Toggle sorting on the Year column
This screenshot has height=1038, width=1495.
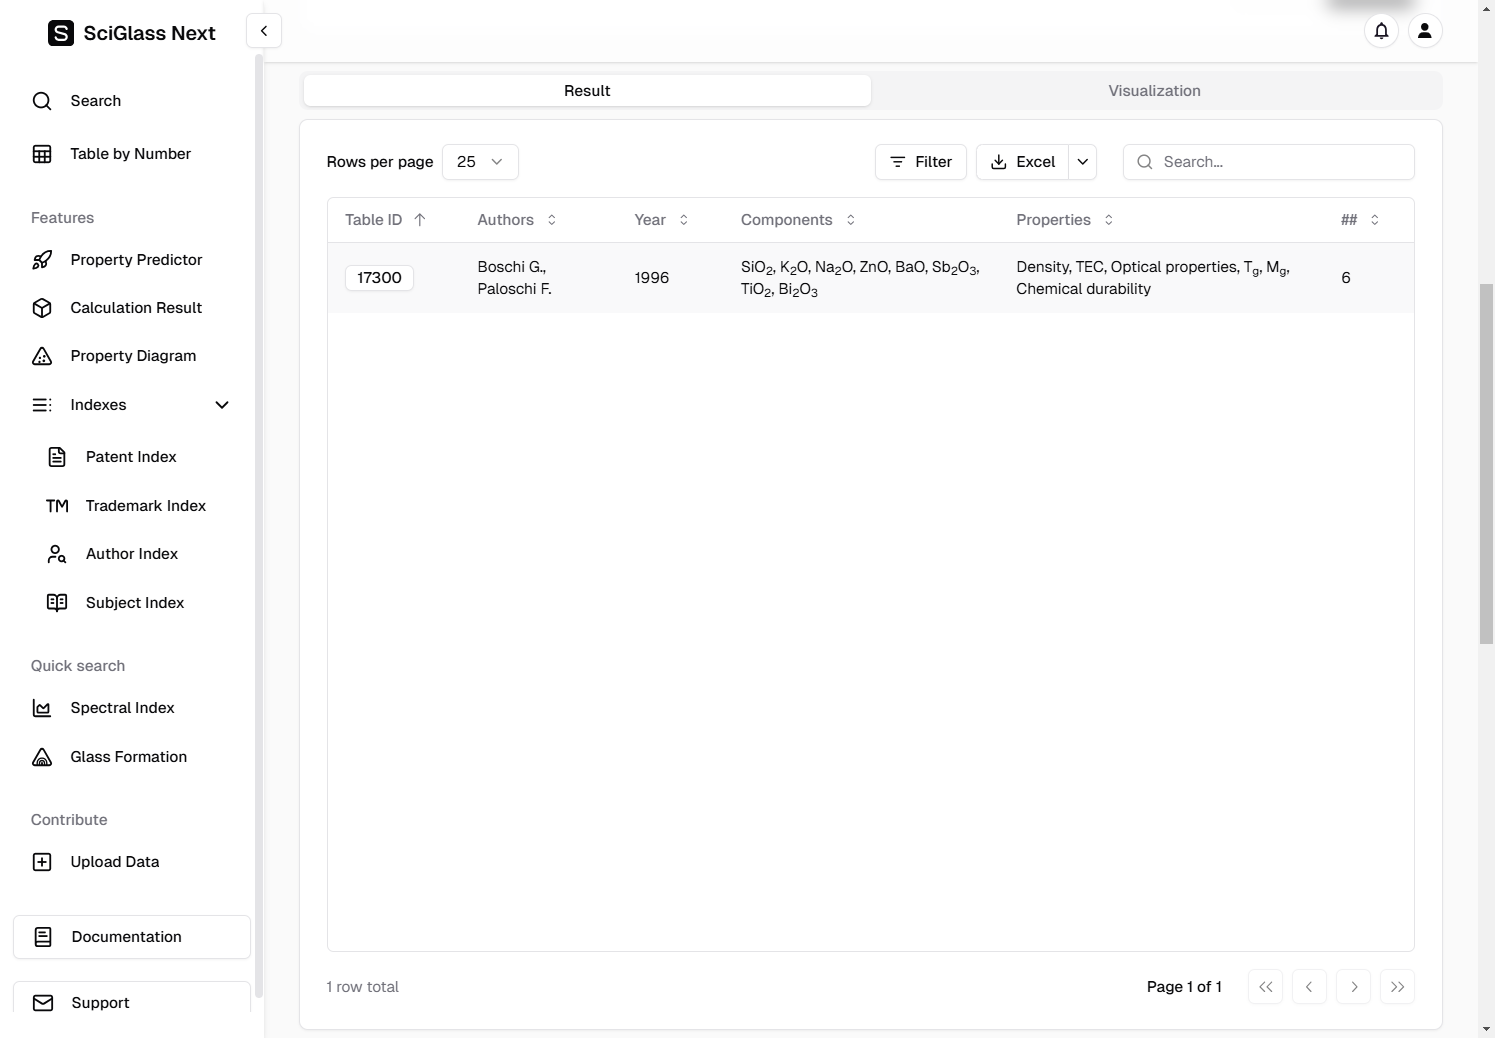(661, 220)
